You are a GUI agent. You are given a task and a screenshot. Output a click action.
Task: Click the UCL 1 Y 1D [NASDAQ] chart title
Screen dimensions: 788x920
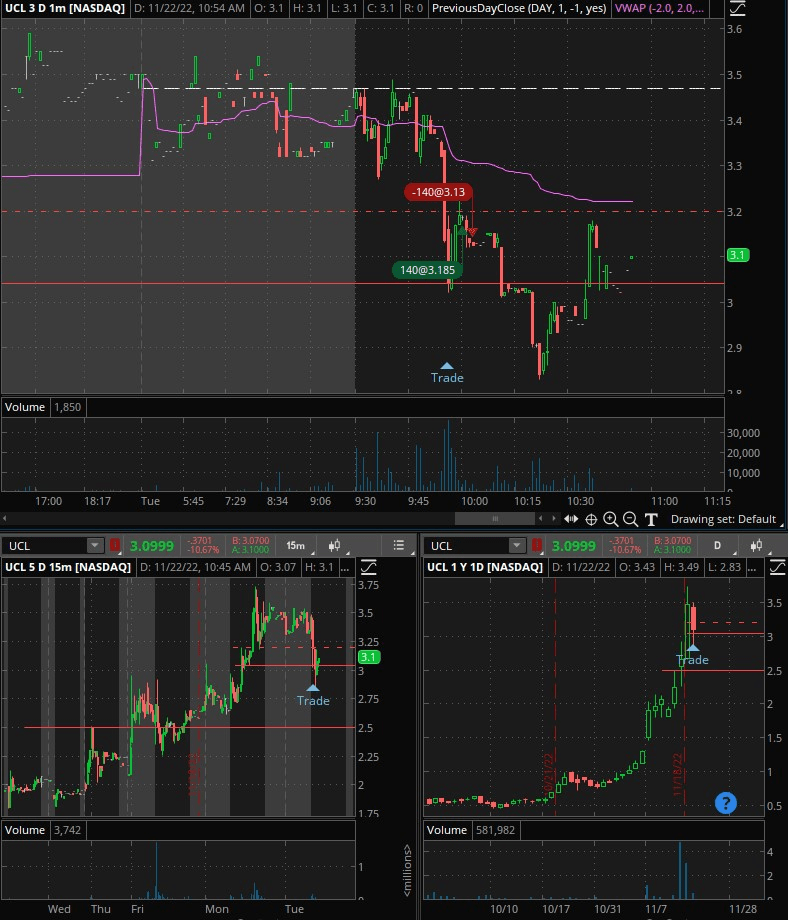tap(485, 567)
